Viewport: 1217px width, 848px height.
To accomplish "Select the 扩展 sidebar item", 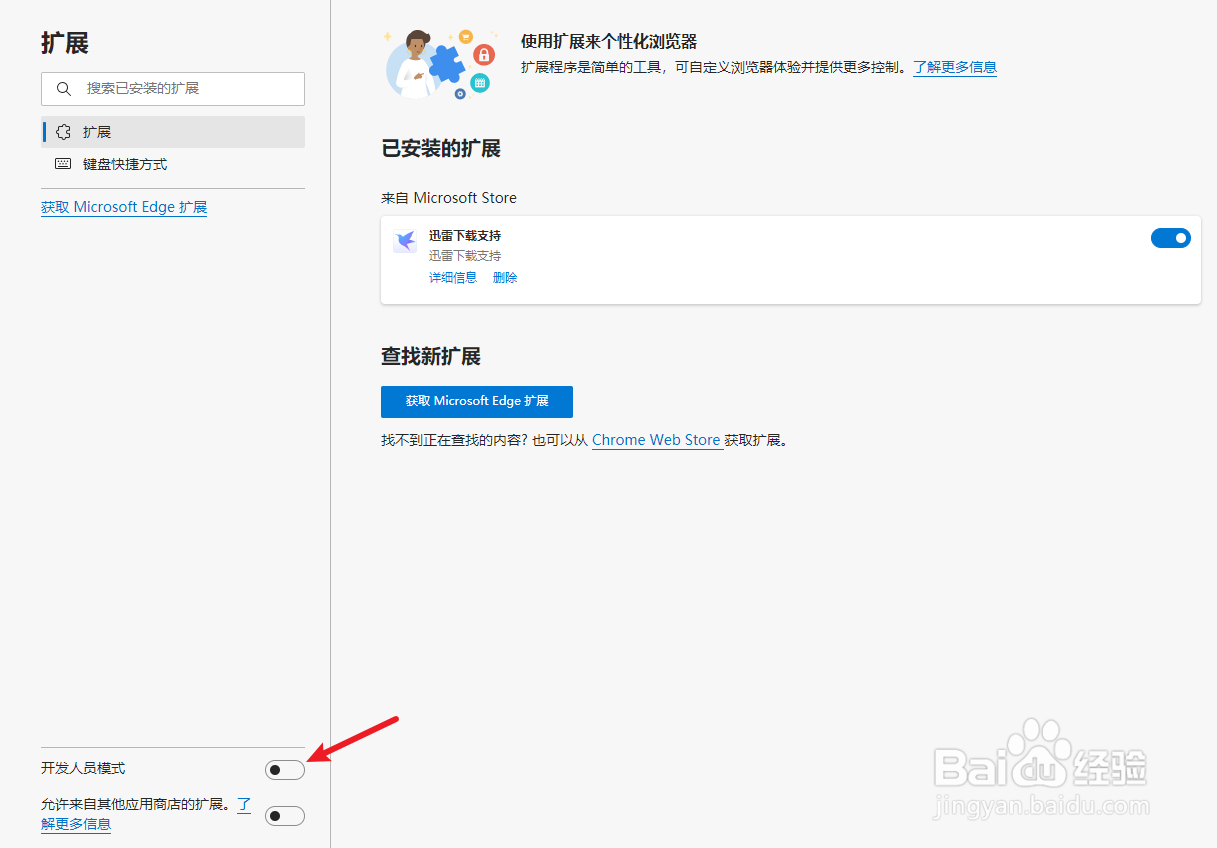I will point(173,132).
